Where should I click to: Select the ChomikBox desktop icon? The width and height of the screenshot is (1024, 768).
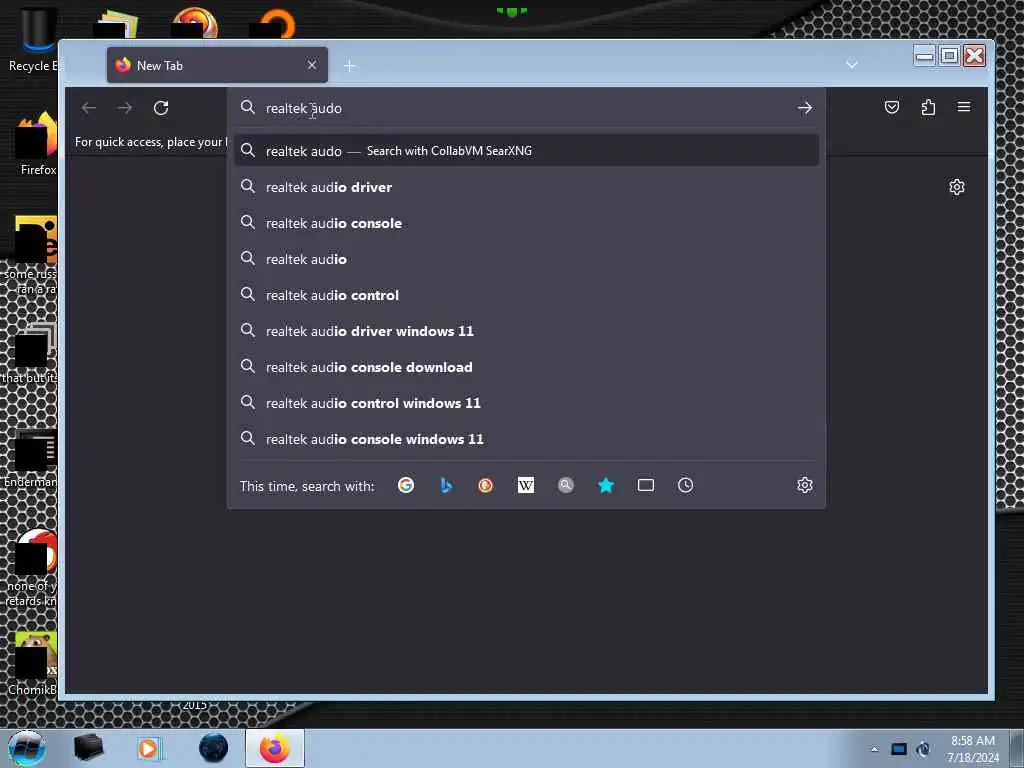(33, 663)
